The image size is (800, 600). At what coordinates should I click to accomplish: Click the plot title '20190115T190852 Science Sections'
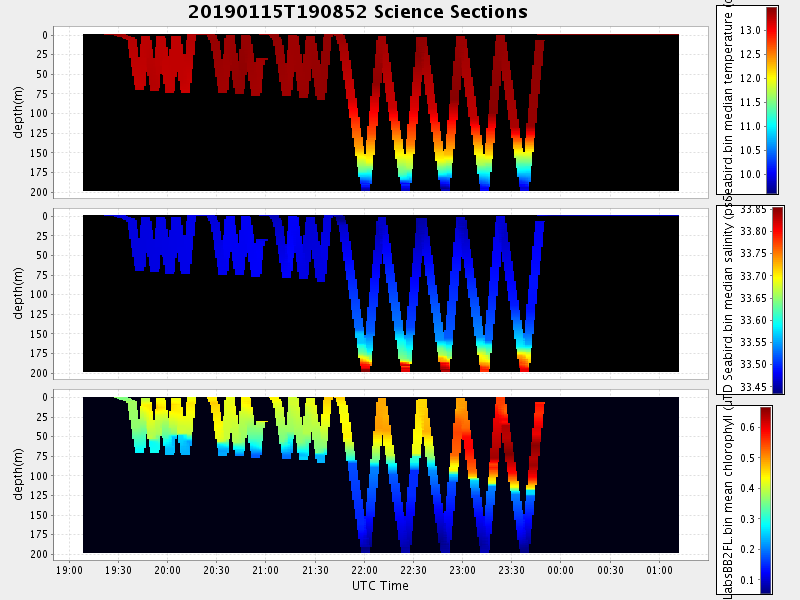coord(358,12)
